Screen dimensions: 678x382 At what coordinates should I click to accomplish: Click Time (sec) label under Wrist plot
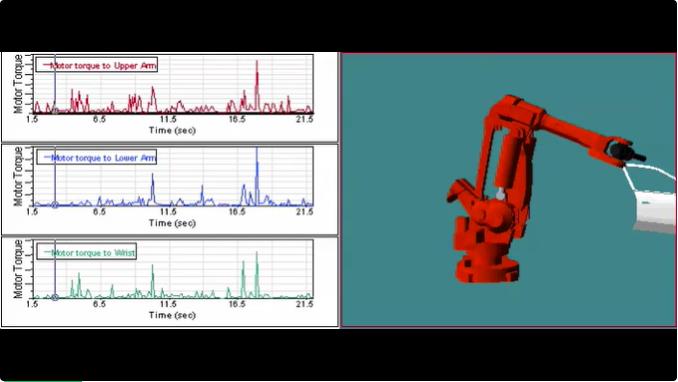click(x=172, y=315)
